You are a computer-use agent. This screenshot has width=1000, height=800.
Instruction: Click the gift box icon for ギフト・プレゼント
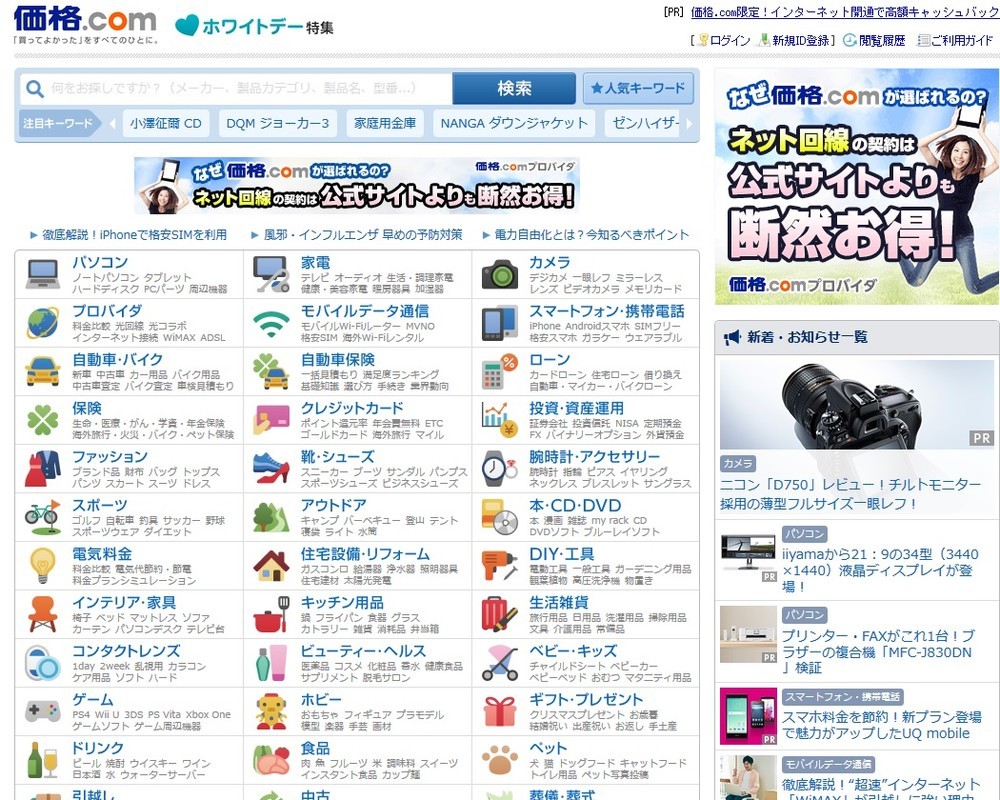click(x=499, y=711)
